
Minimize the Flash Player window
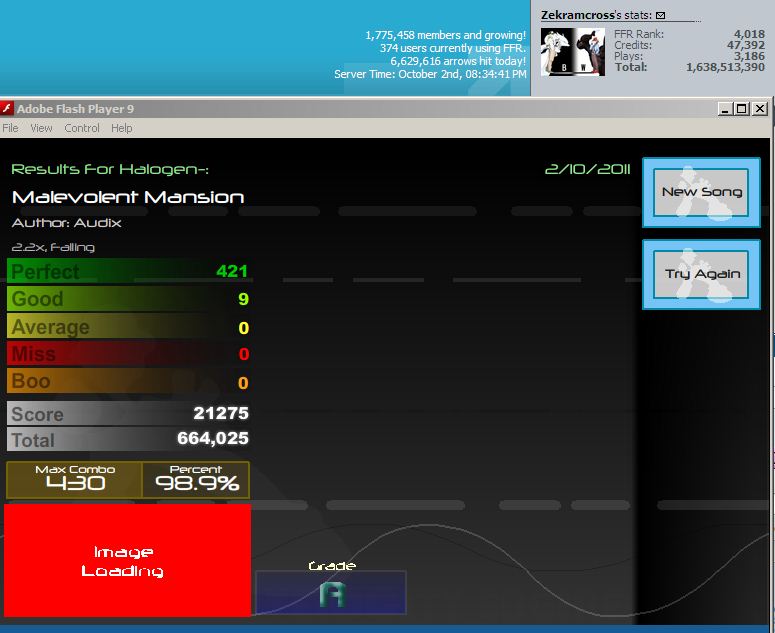click(x=725, y=109)
